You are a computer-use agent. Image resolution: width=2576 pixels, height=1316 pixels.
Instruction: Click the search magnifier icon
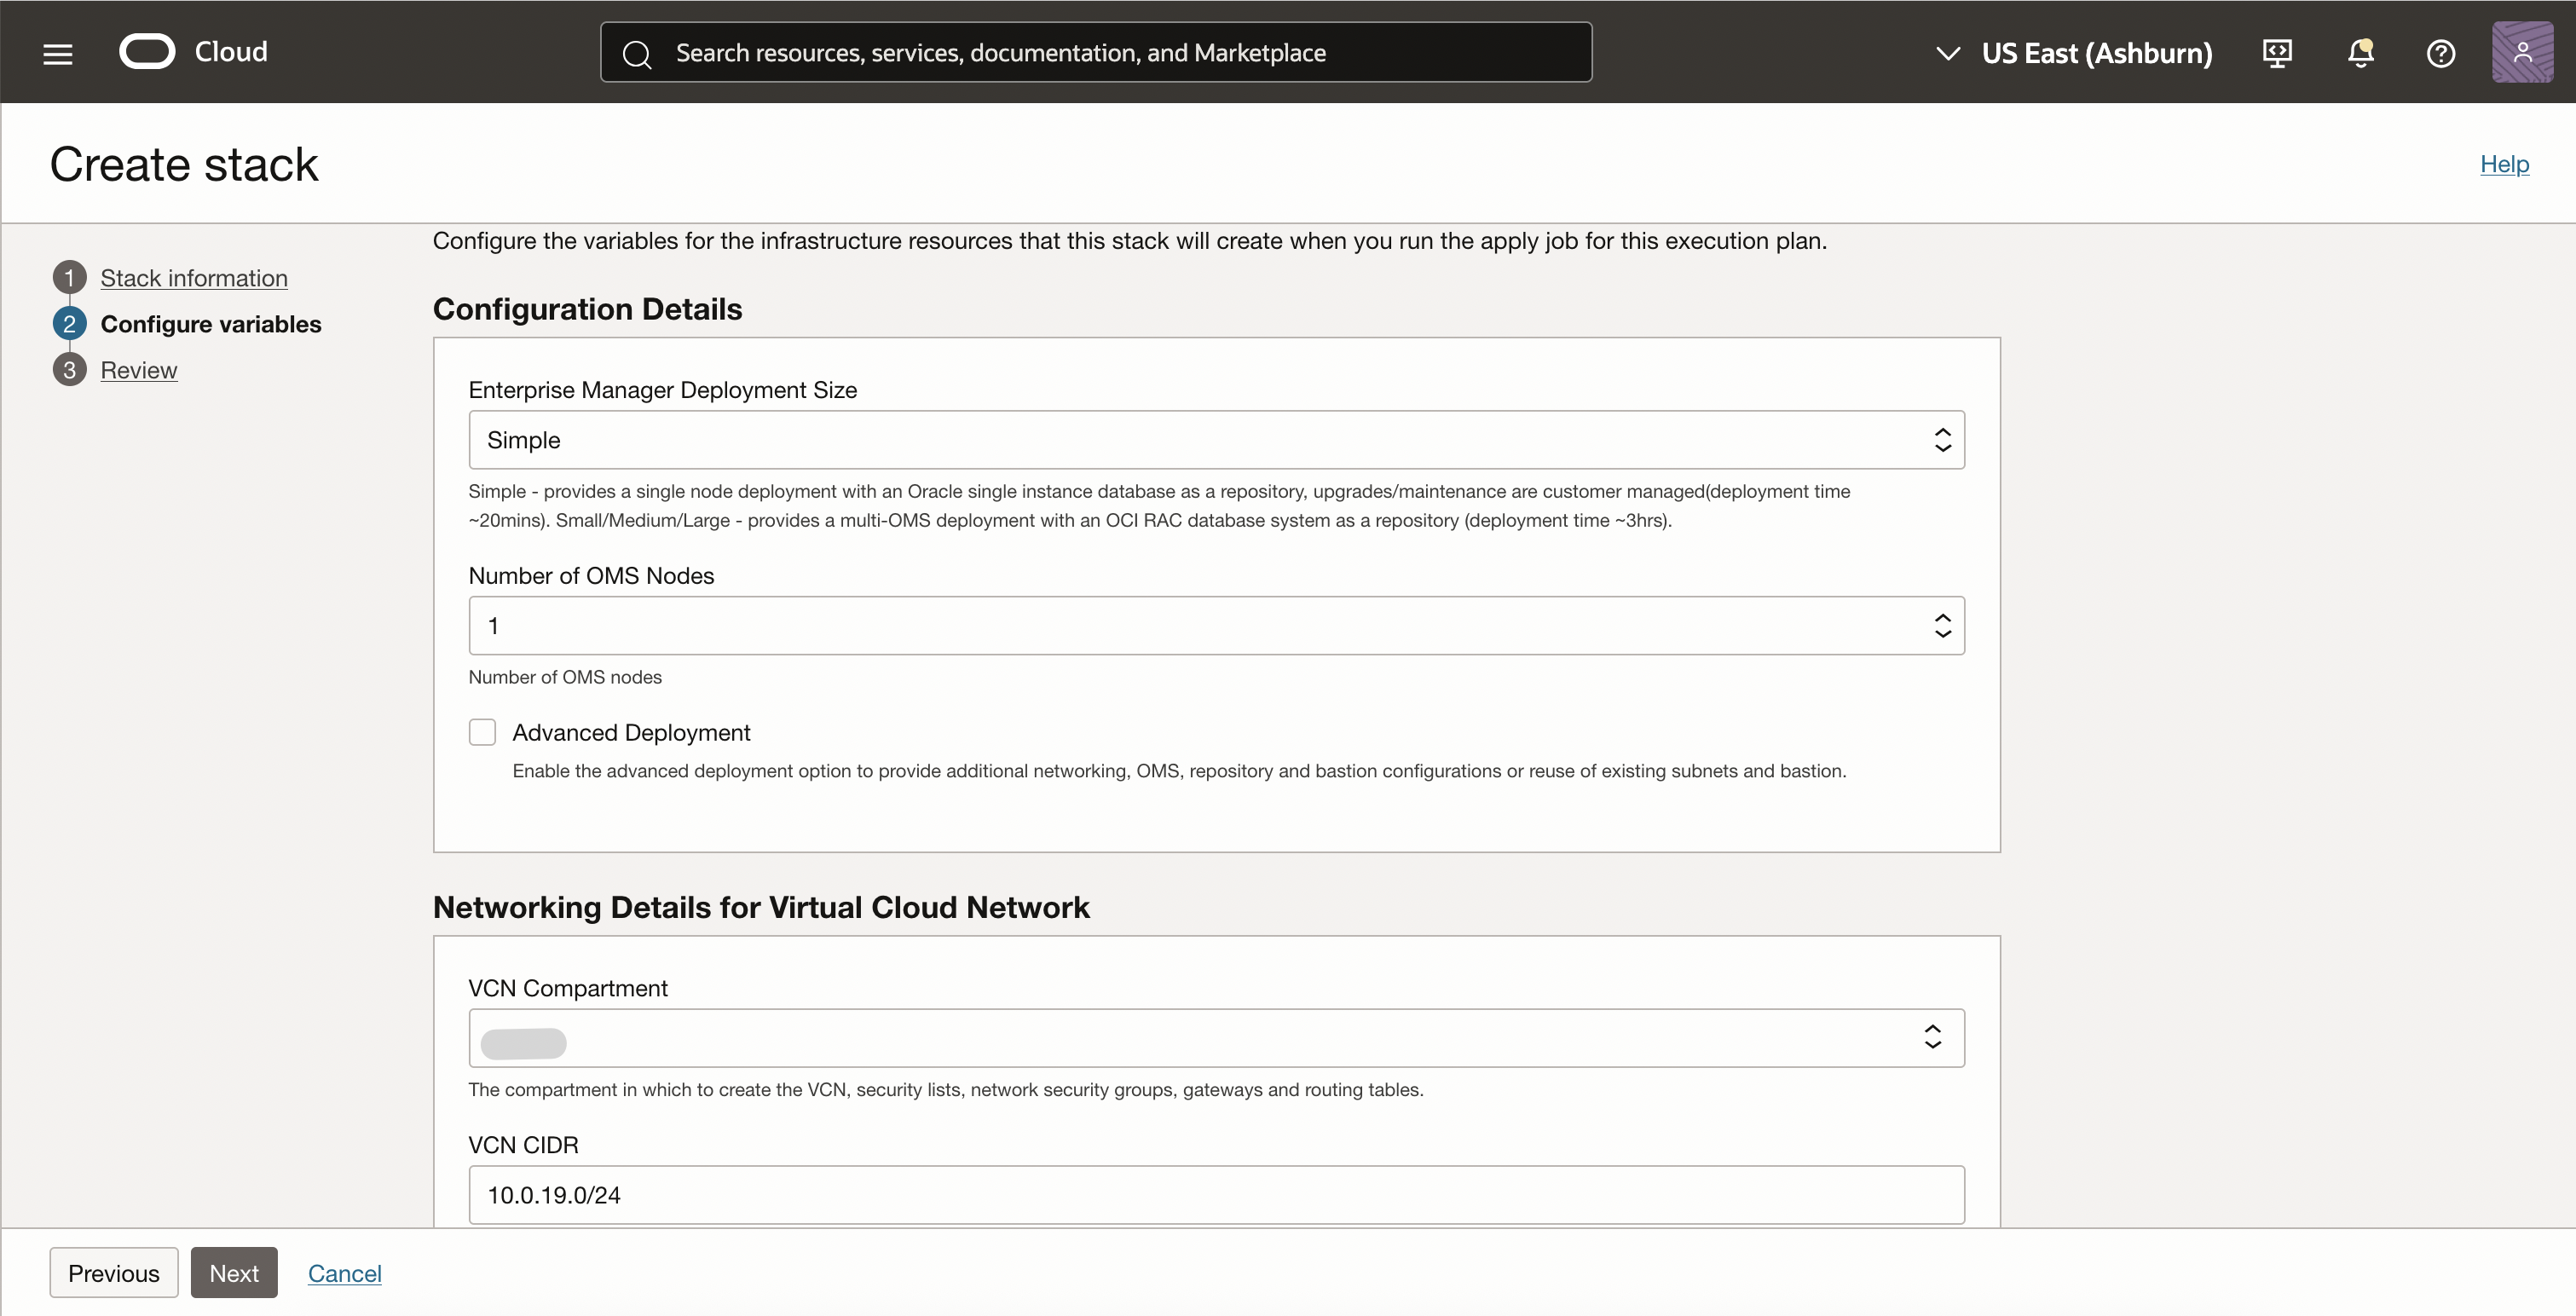(x=637, y=54)
